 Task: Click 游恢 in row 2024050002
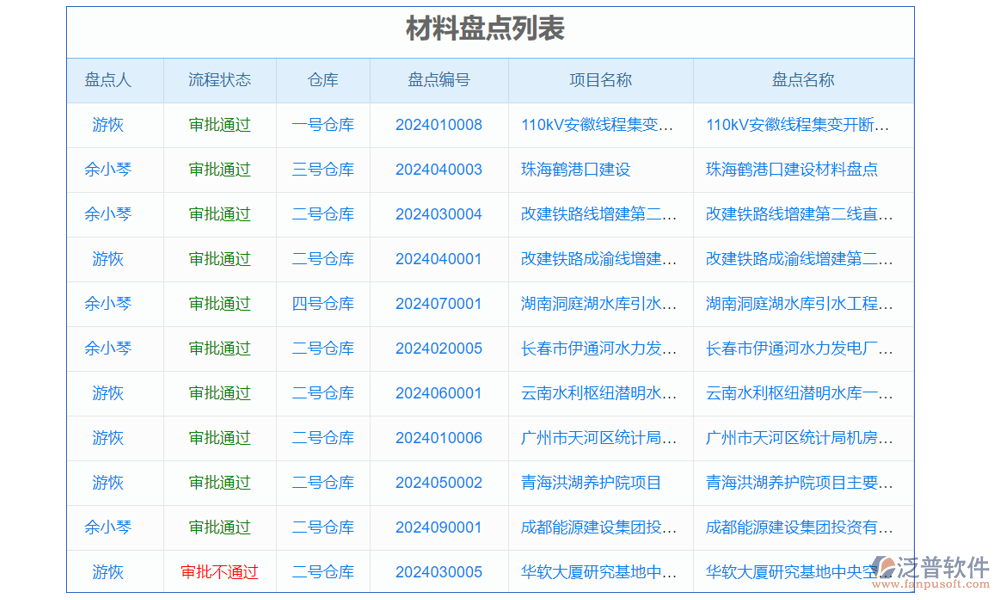108,483
